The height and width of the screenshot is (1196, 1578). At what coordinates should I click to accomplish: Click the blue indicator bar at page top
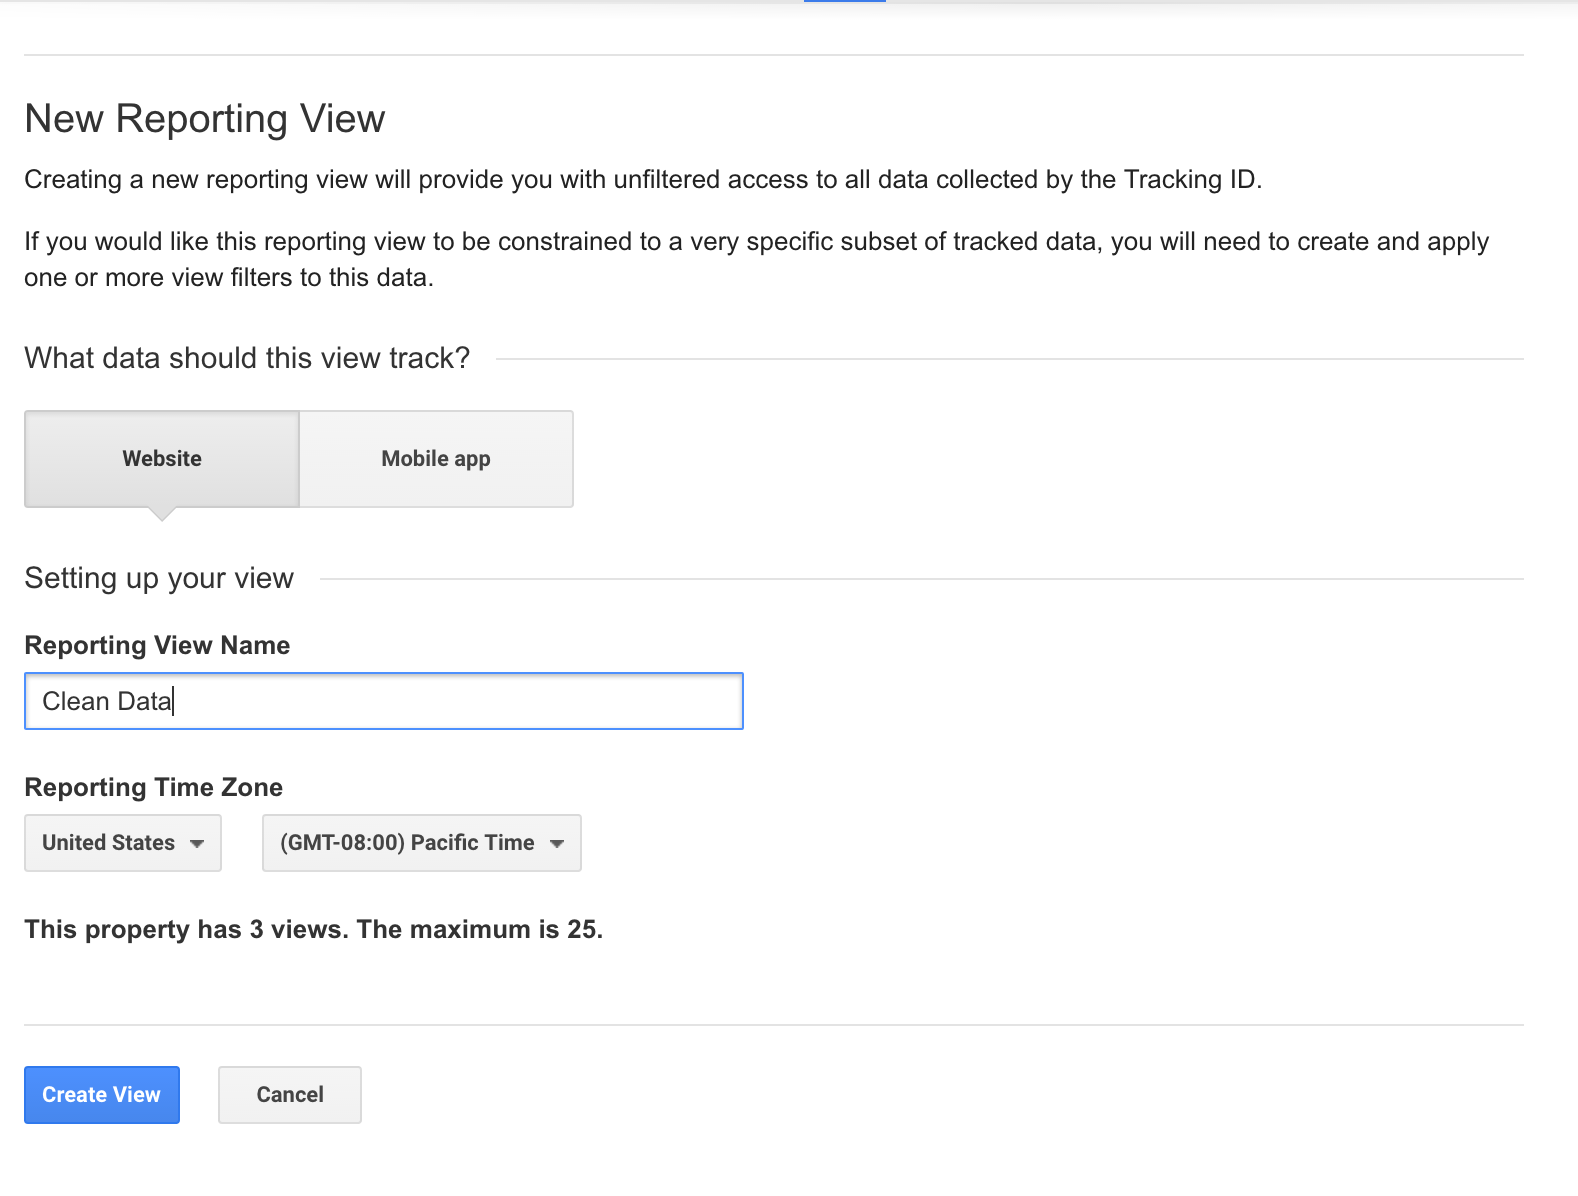pos(845,1)
